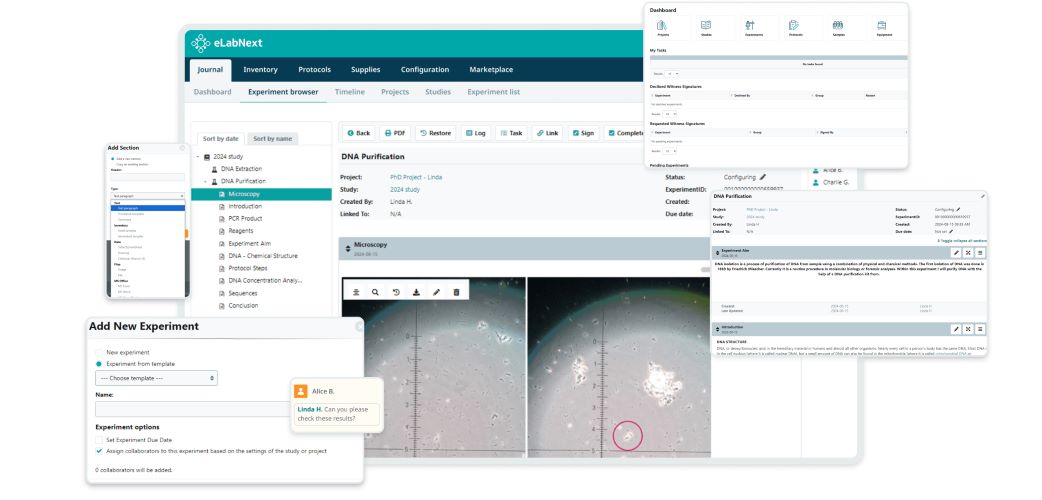Screen dimensions: 1042x500
Task: Toggle Assign collaborators to this experiment checkbox
Action: click(99, 451)
